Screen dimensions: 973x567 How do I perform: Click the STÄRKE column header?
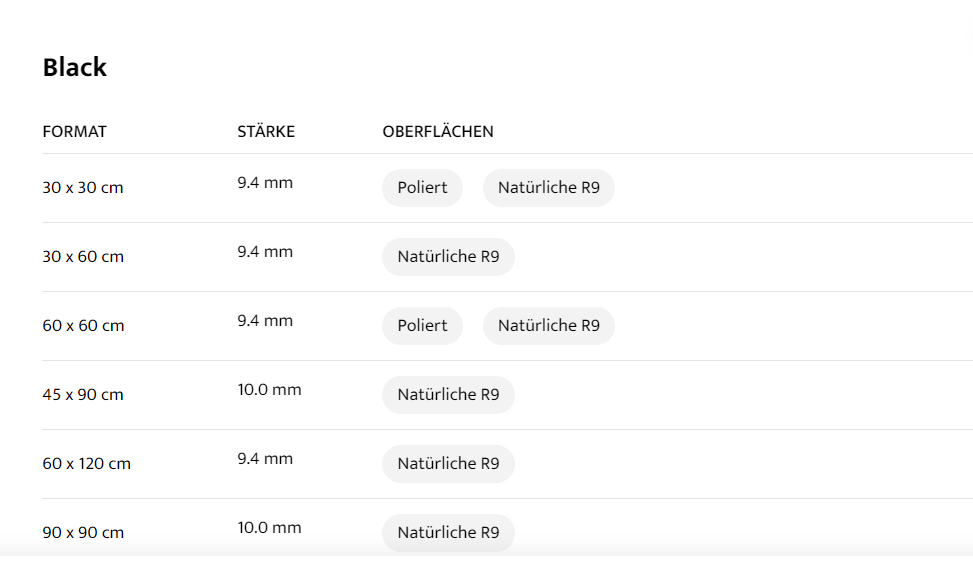point(266,132)
